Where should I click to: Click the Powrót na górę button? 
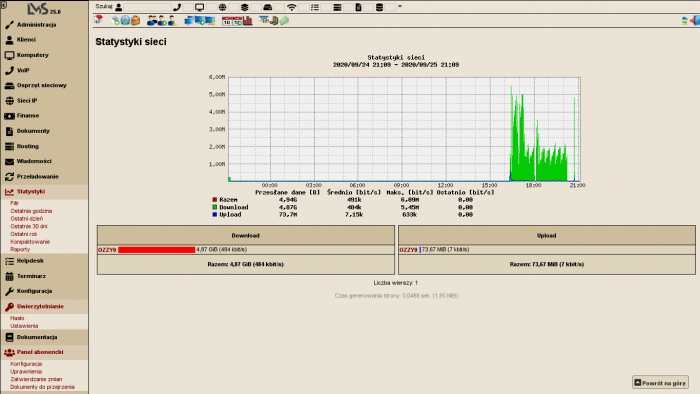[660, 382]
